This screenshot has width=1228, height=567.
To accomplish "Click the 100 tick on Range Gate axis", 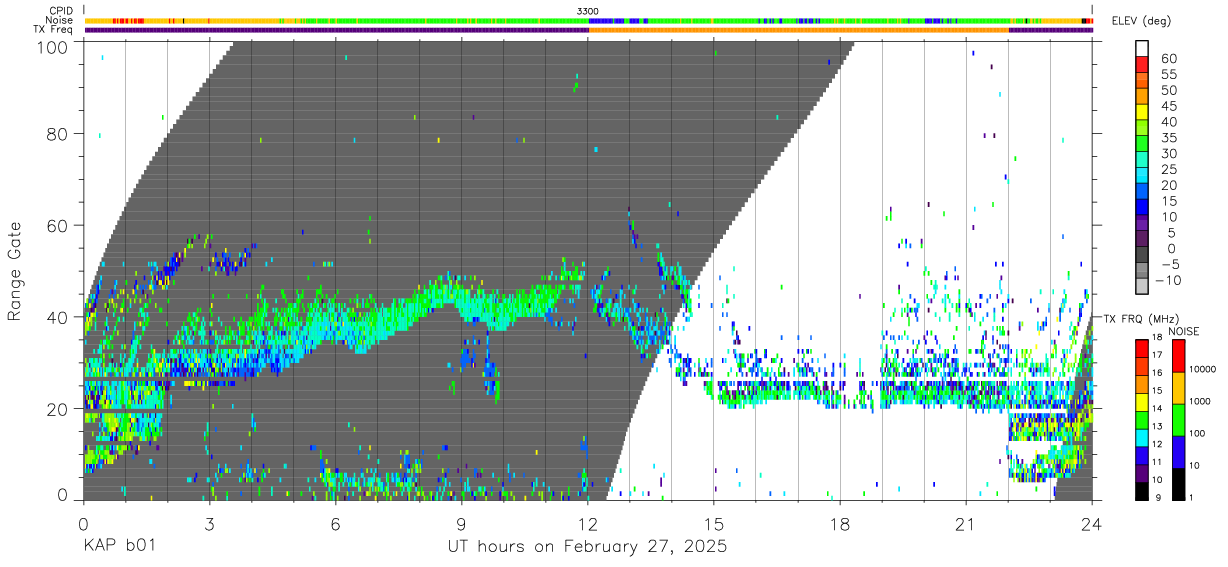I will coord(53,46).
